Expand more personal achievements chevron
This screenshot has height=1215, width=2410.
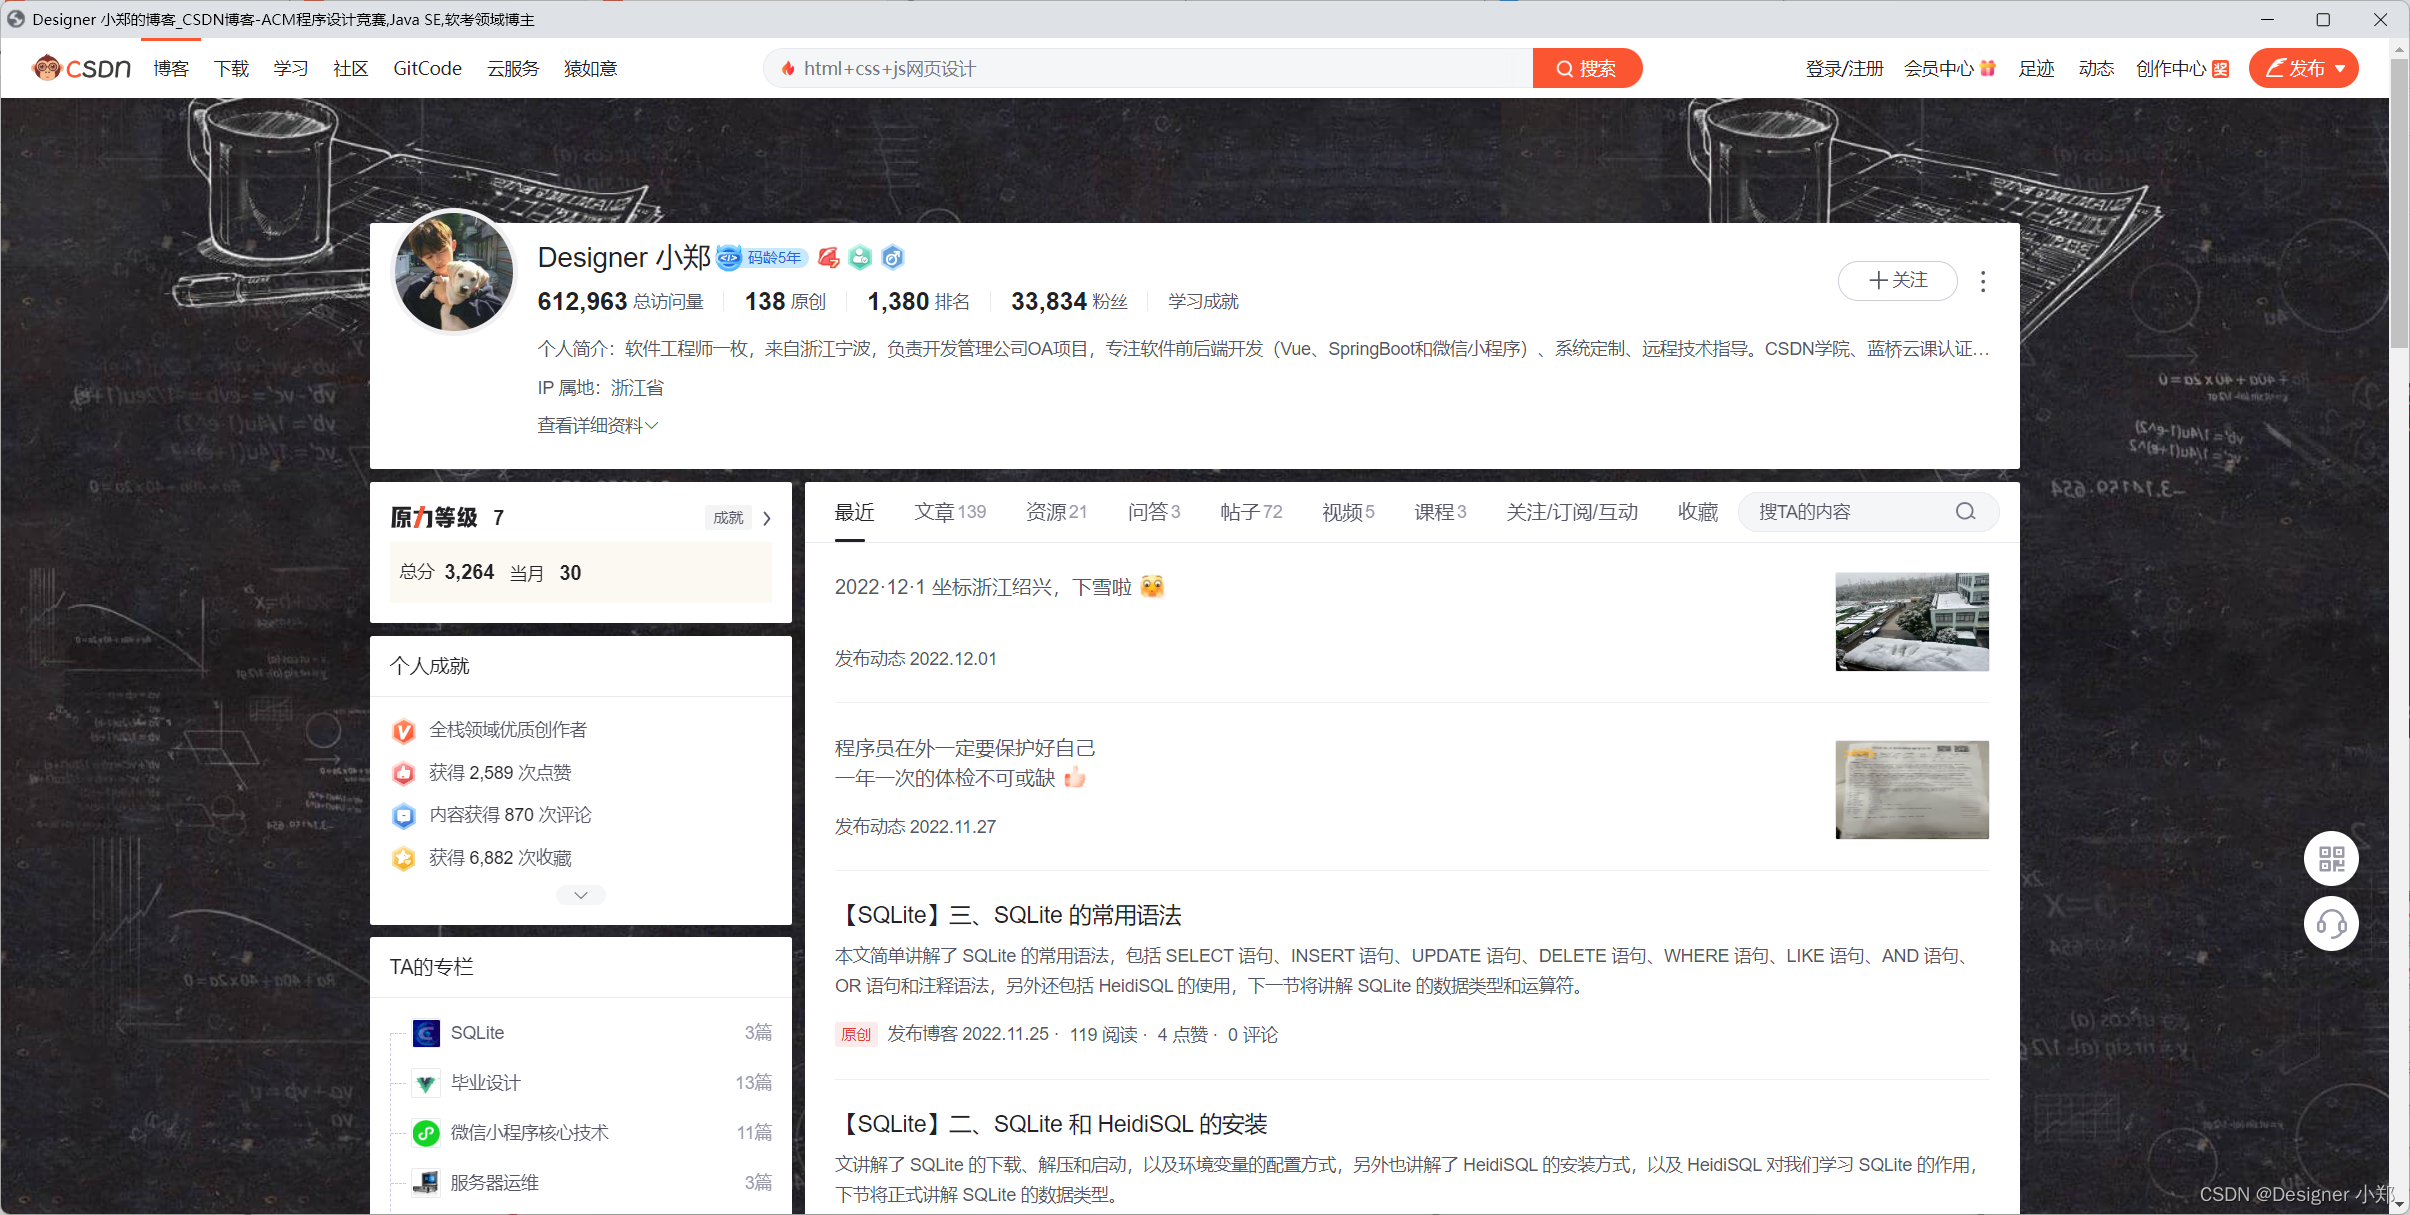(580, 895)
